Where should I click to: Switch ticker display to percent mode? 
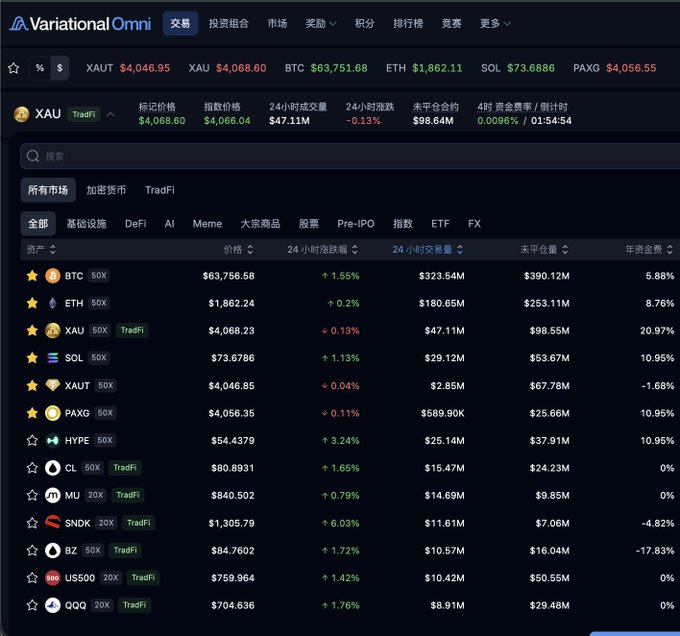click(40, 68)
